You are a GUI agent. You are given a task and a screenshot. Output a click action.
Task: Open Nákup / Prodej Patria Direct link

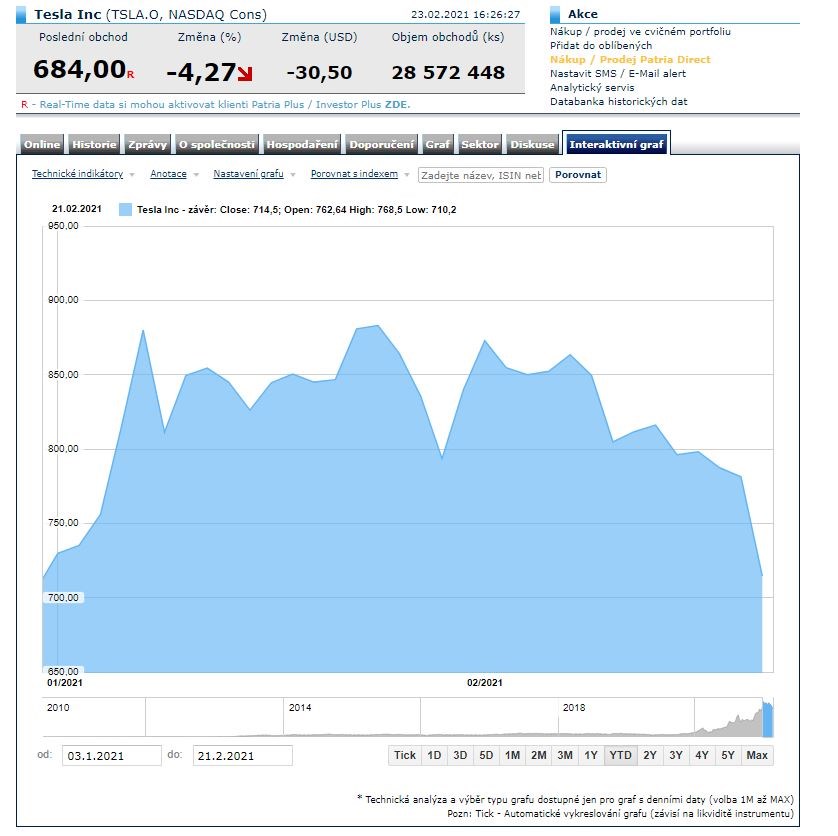630,60
